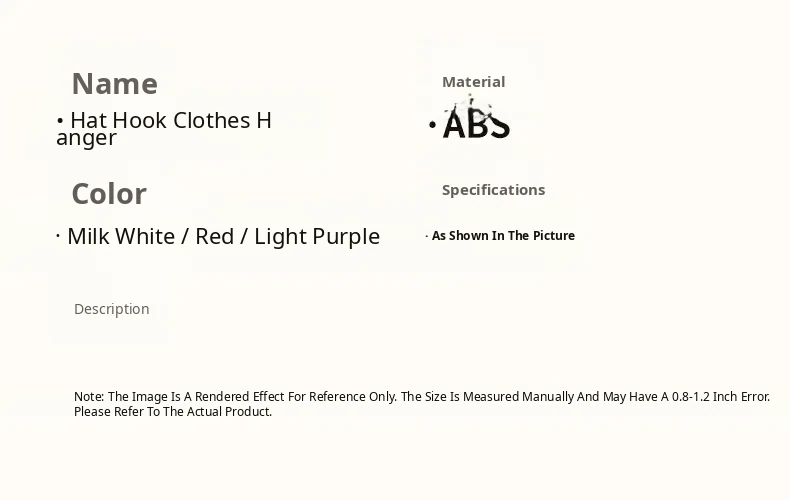Click 'As Shown In The Picture' text

tap(503, 236)
